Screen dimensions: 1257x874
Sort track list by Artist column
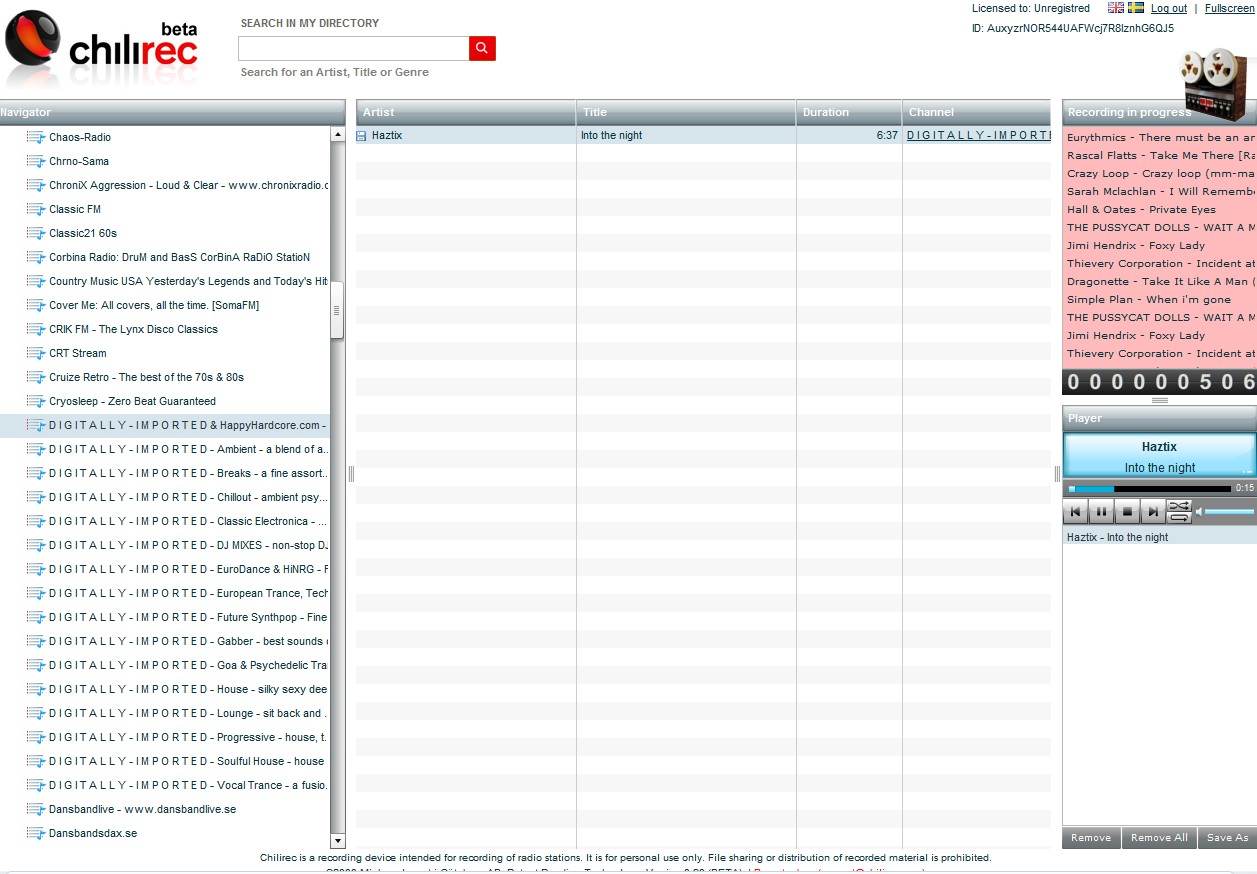coord(466,112)
